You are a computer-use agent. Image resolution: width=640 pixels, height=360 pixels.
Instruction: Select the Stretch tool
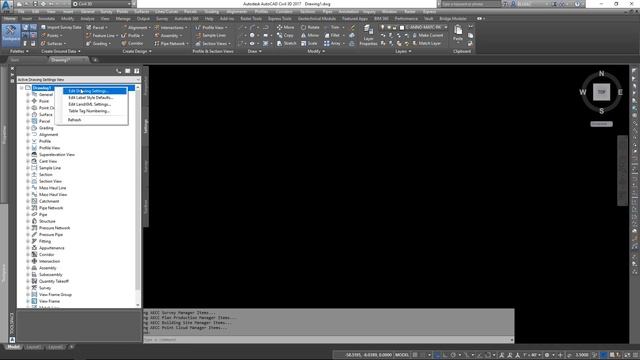coord(287,43)
